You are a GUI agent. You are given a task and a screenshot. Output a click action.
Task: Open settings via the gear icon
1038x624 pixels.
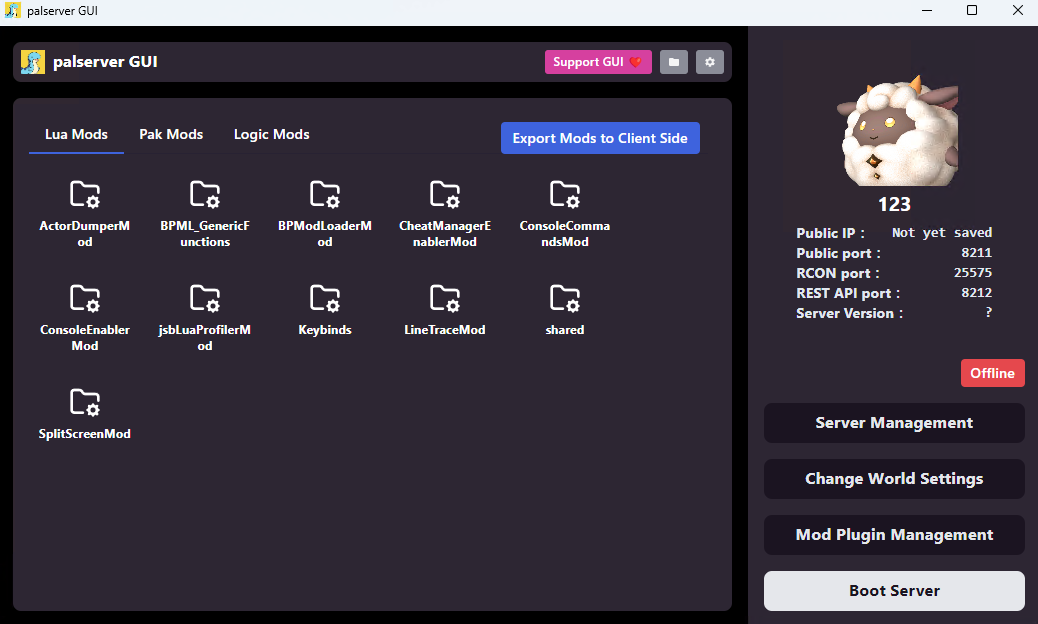coord(710,62)
